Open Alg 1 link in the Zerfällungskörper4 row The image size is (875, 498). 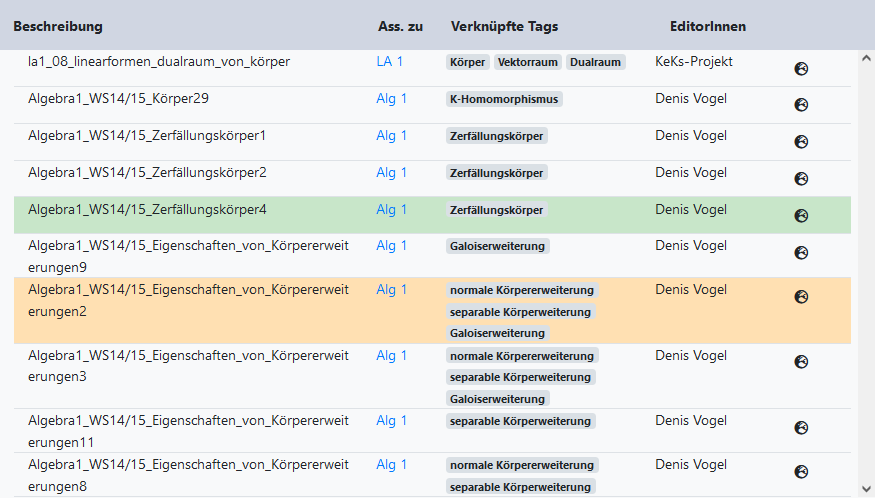(392, 210)
